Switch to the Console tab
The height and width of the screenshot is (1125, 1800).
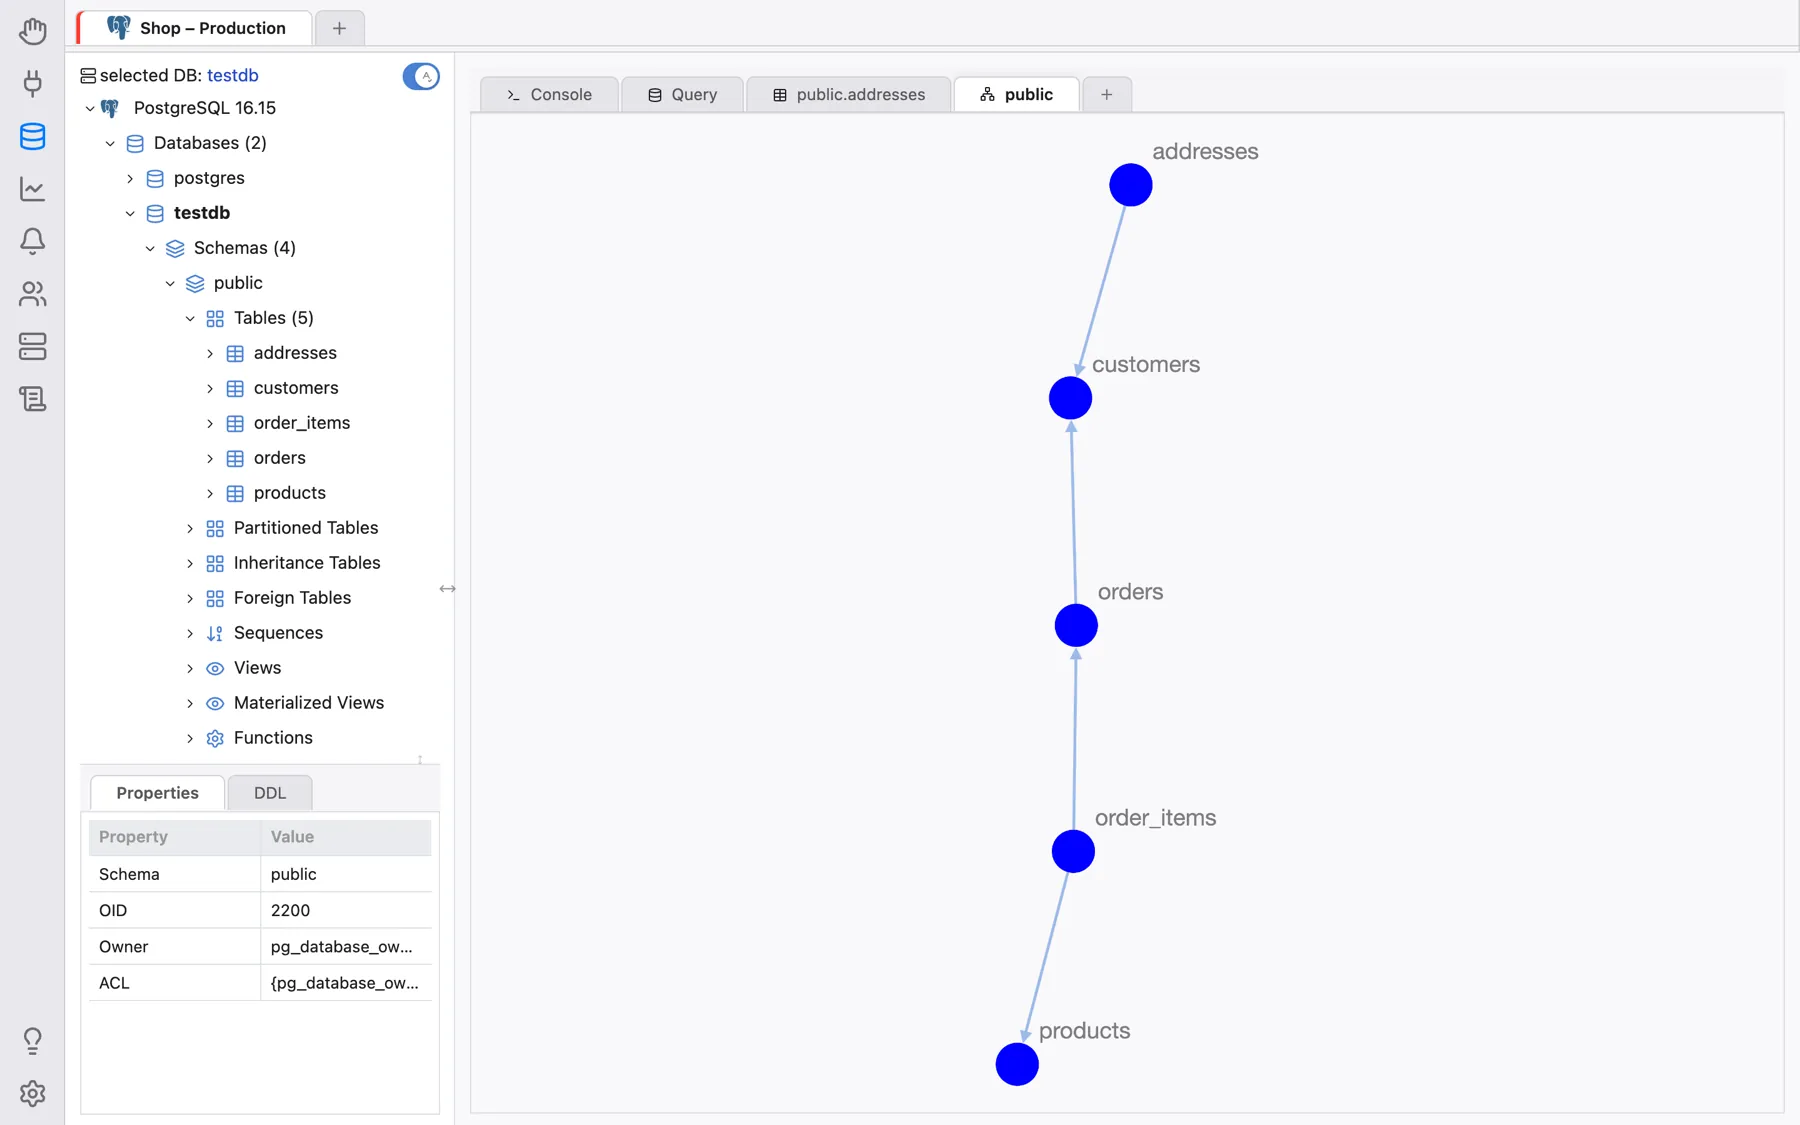pos(549,94)
